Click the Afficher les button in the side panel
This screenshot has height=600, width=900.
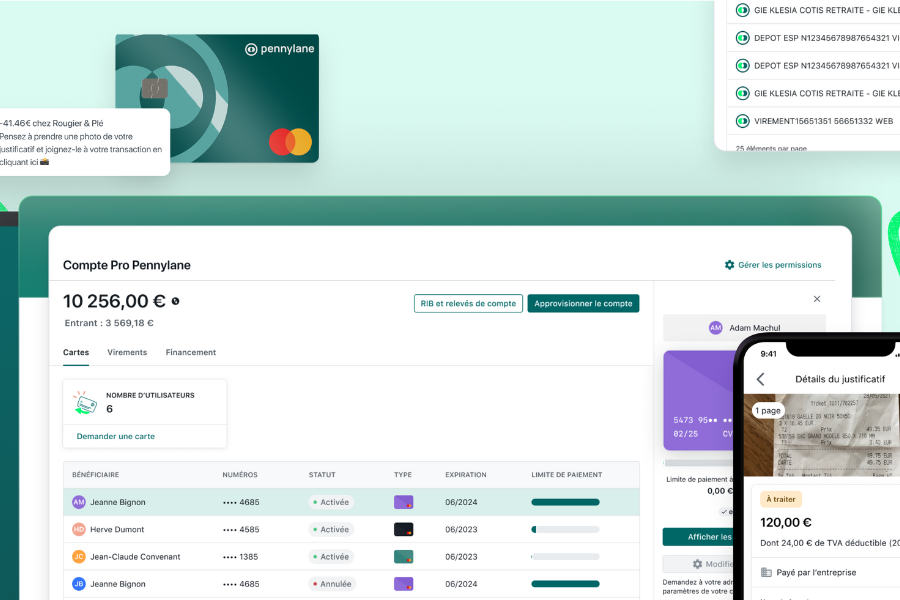tap(699, 537)
